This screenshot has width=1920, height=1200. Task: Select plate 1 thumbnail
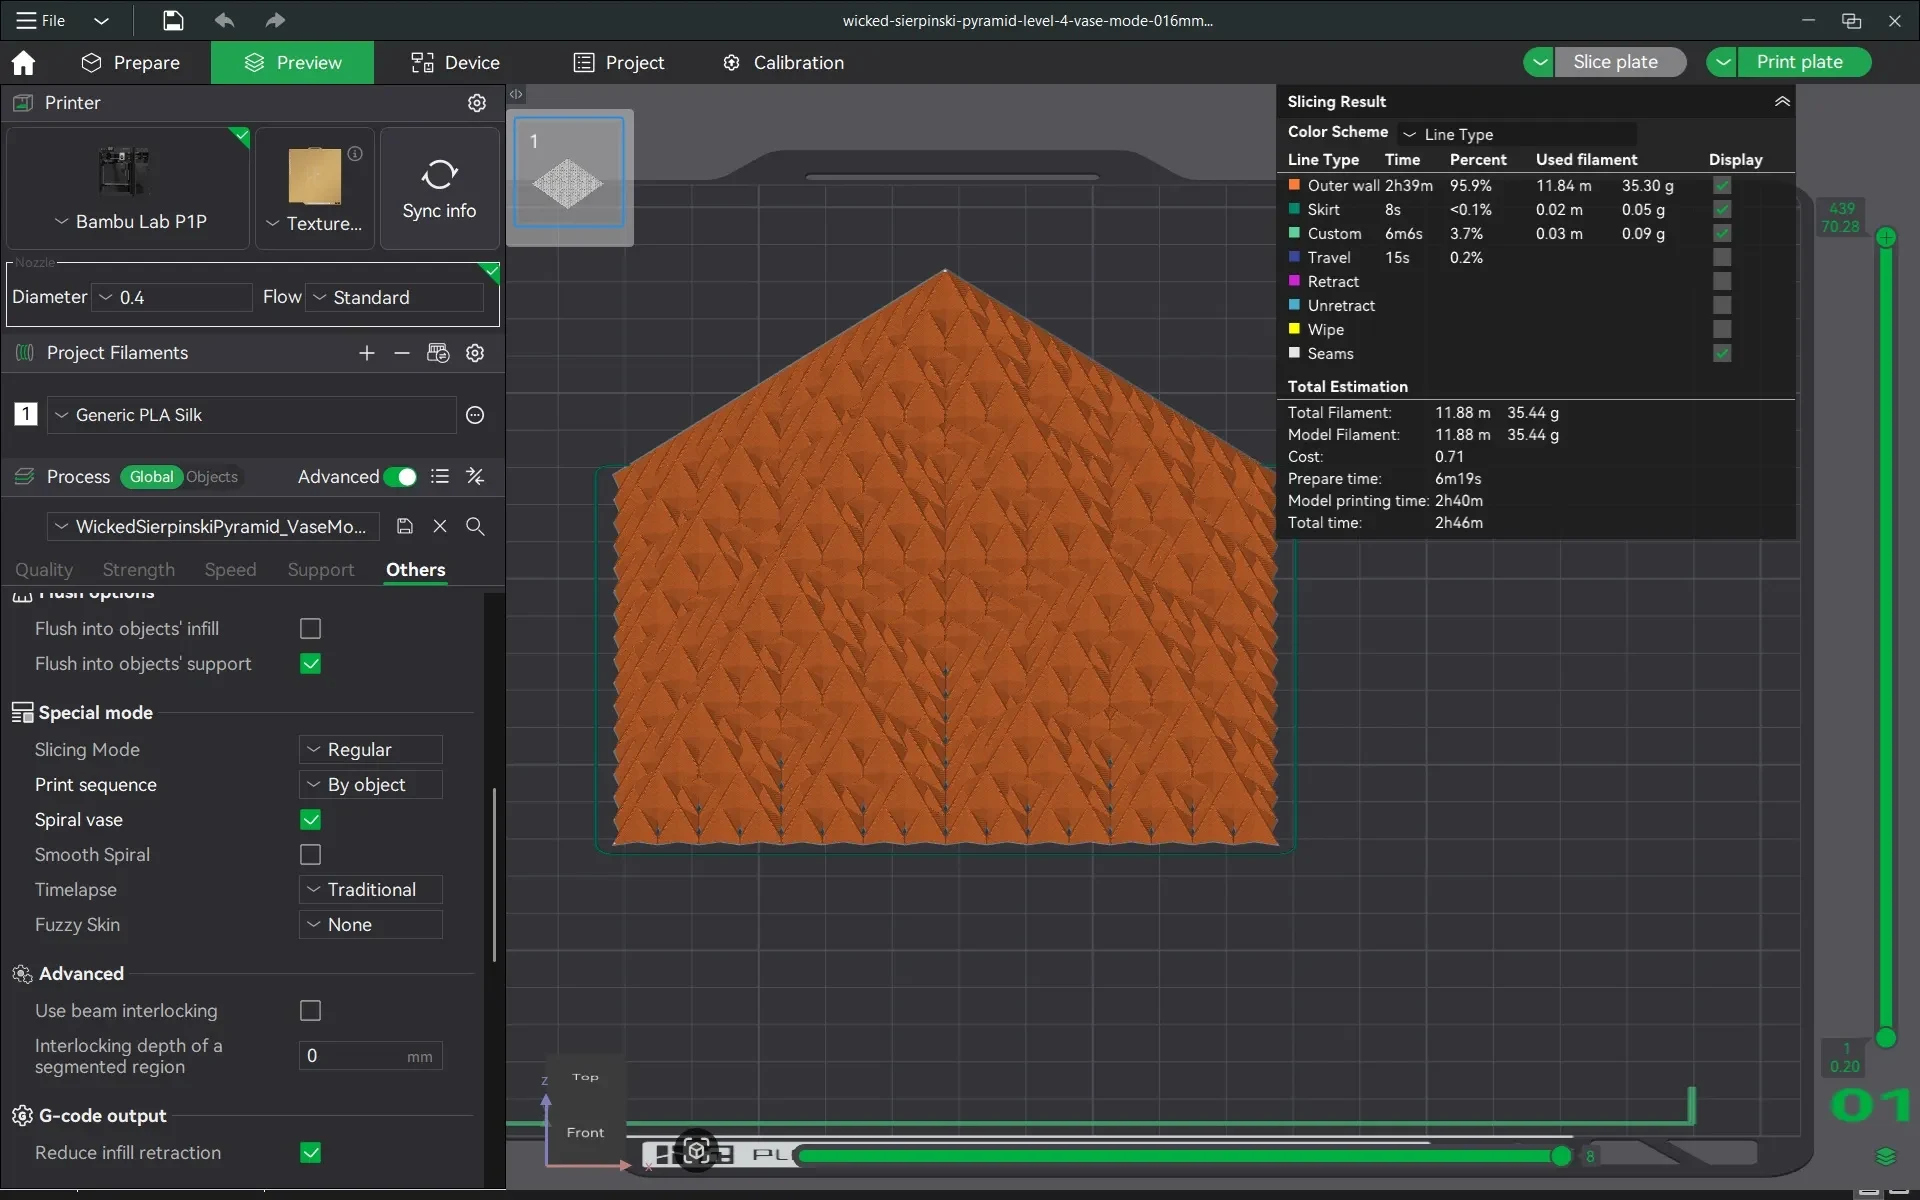pos(569,173)
